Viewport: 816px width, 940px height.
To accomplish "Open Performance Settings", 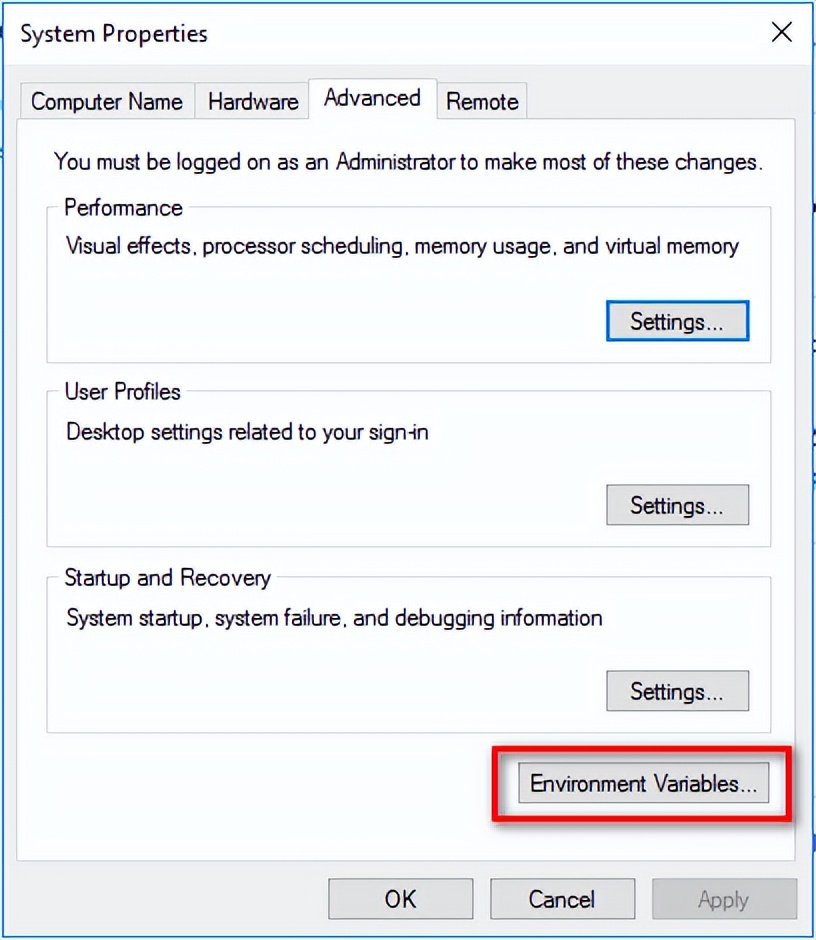I will (x=677, y=321).
